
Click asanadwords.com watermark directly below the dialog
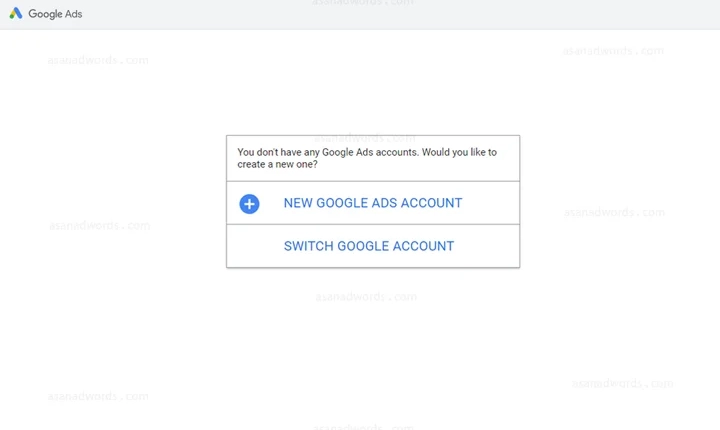[366, 297]
